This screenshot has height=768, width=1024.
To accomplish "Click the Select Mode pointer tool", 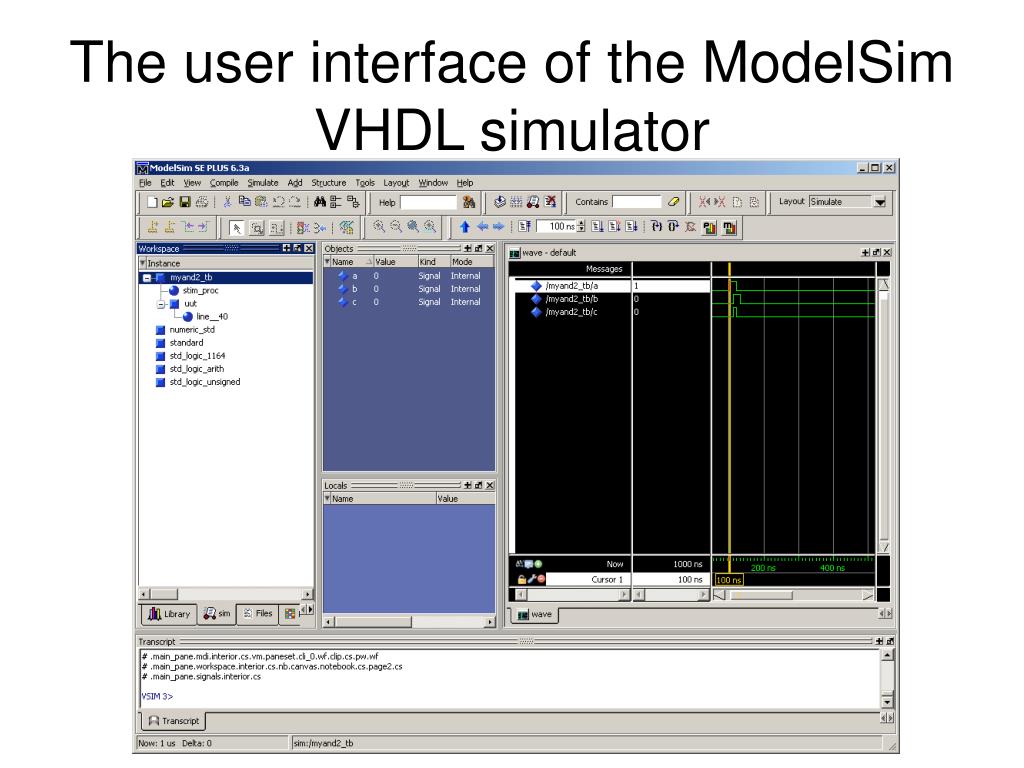I will (x=237, y=227).
